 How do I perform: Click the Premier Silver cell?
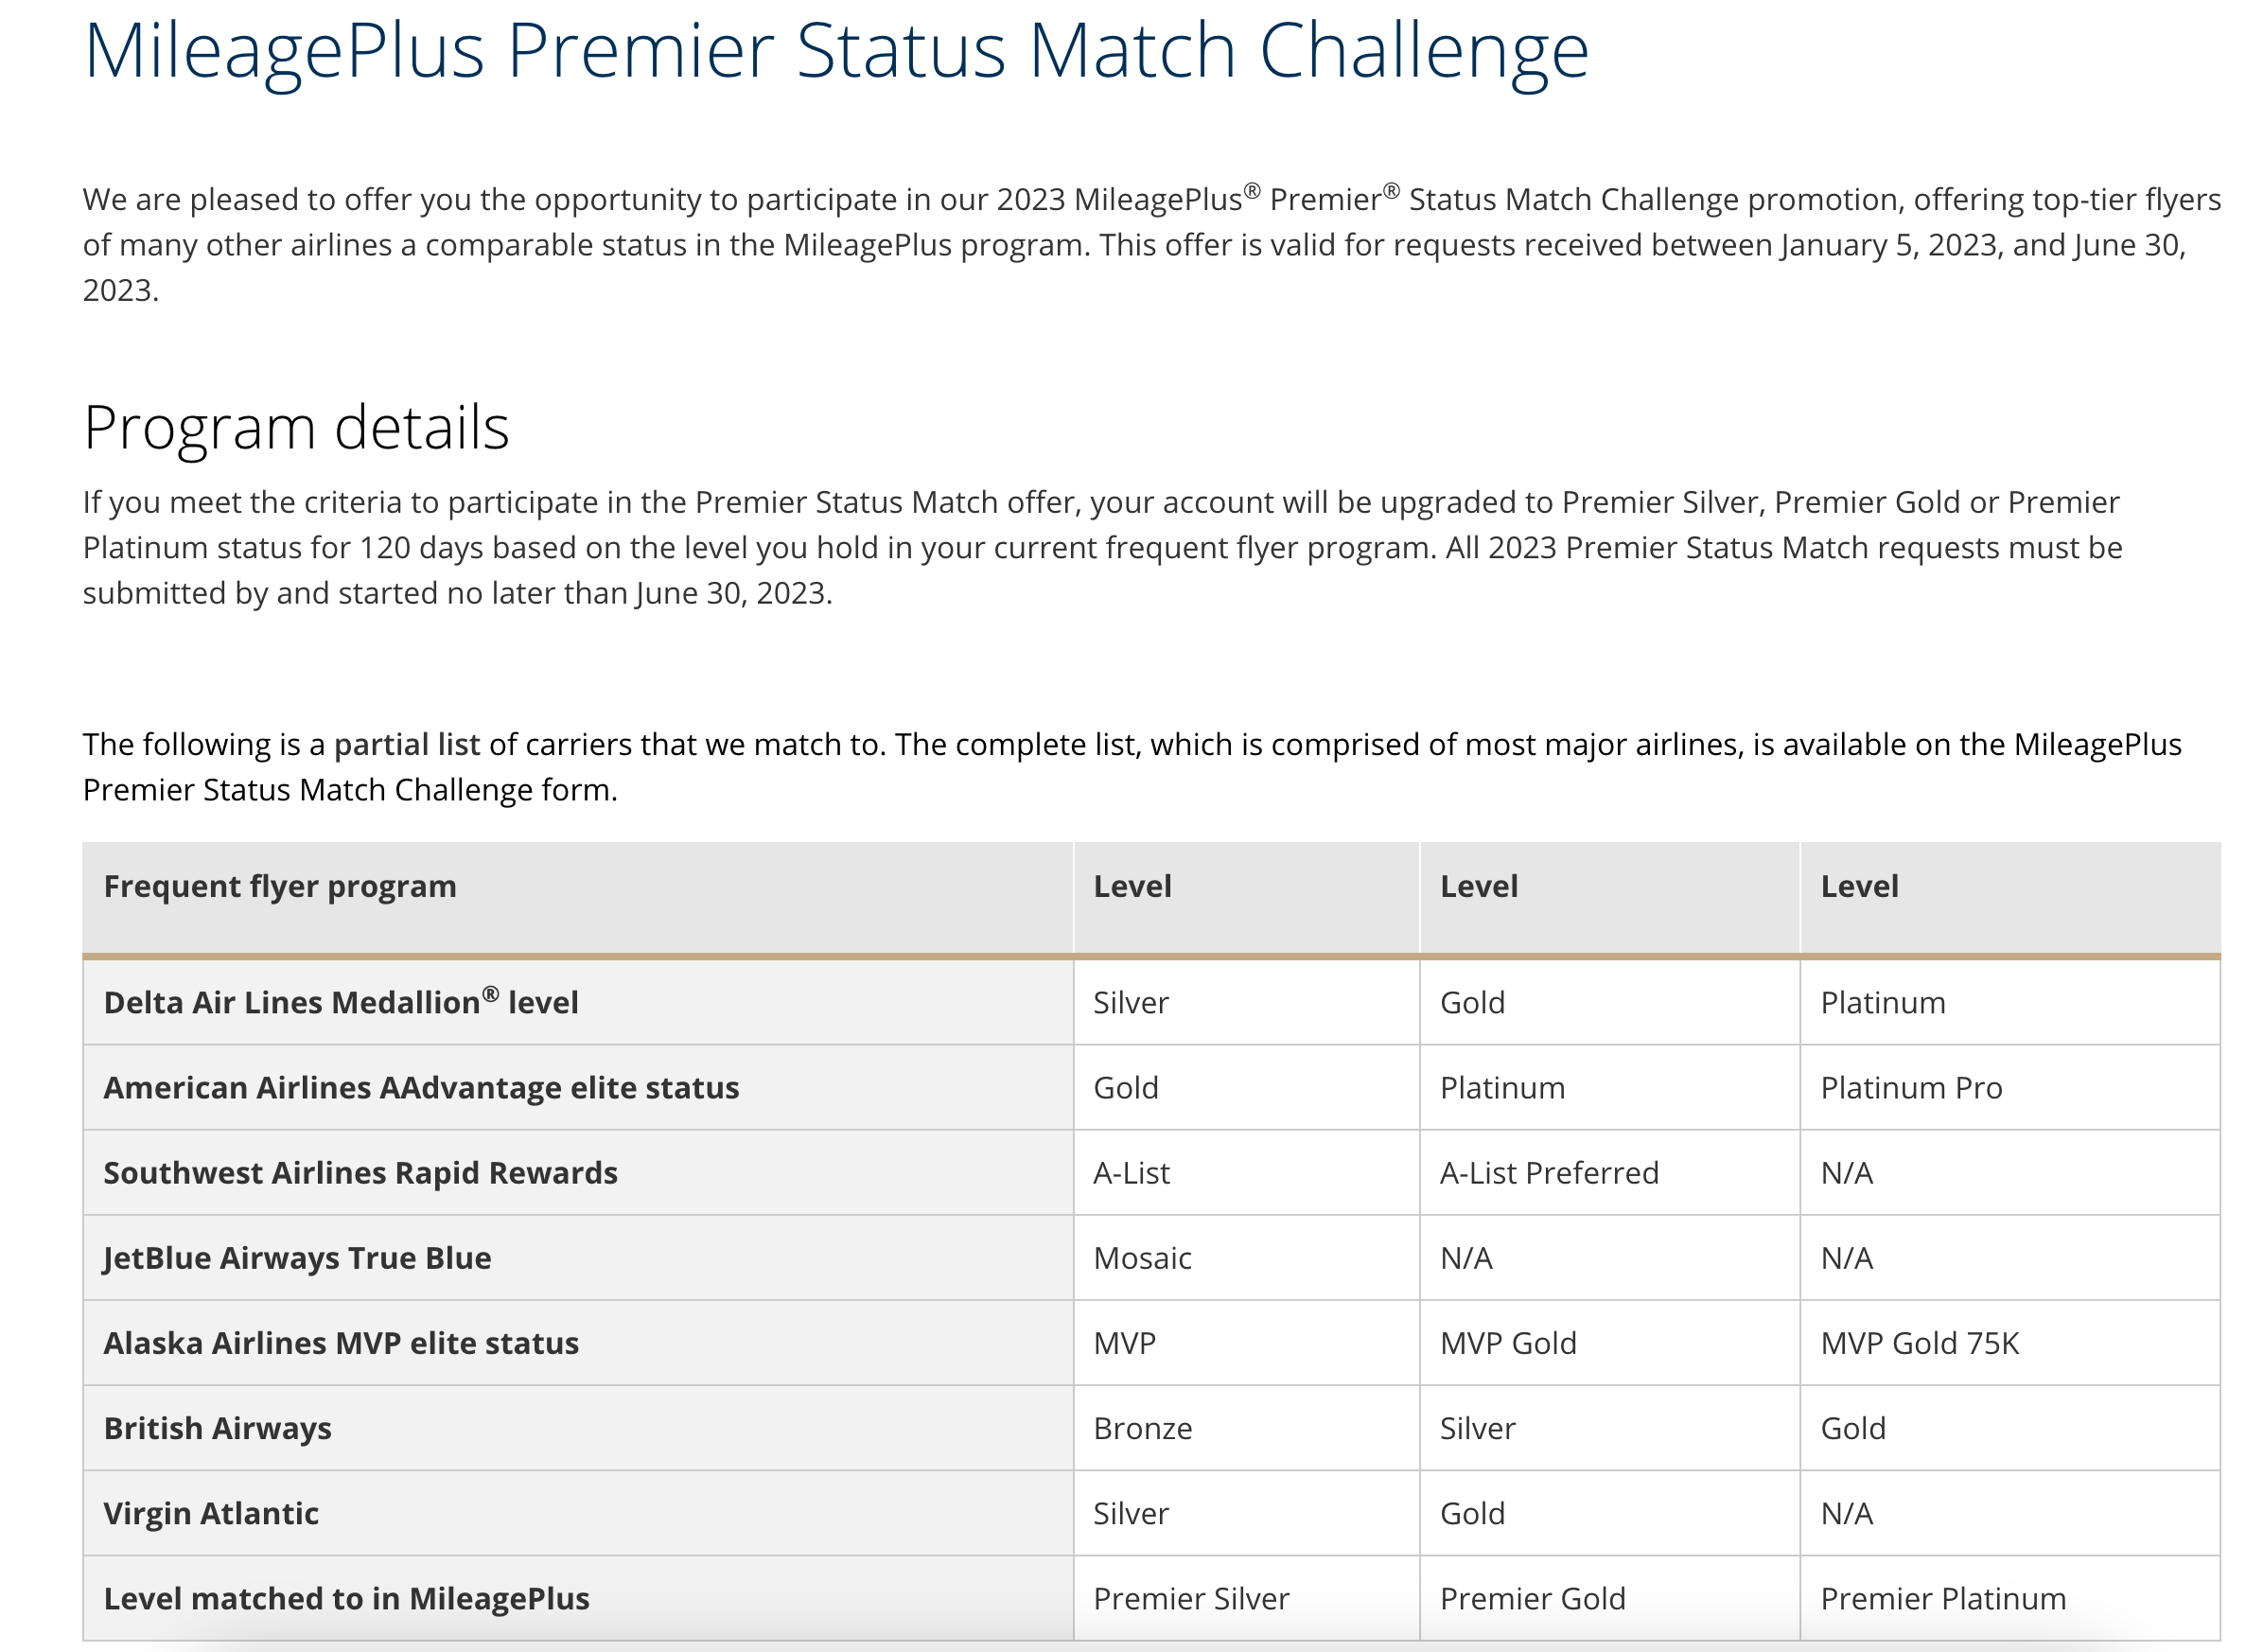click(x=1191, y=1599)
